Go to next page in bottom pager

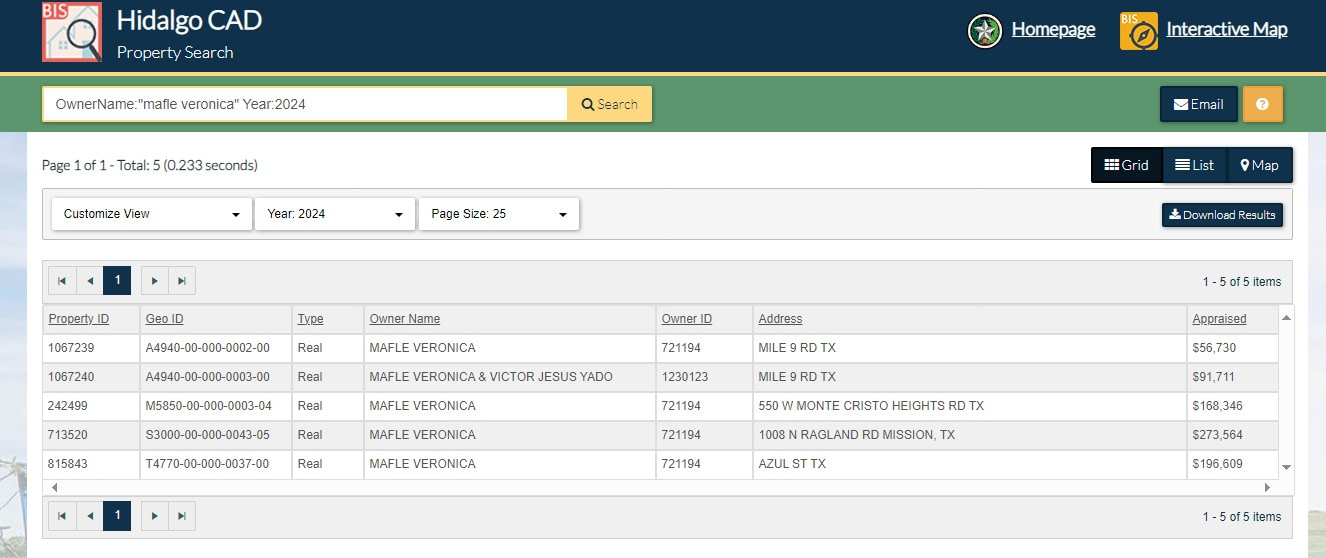point(155,516)
